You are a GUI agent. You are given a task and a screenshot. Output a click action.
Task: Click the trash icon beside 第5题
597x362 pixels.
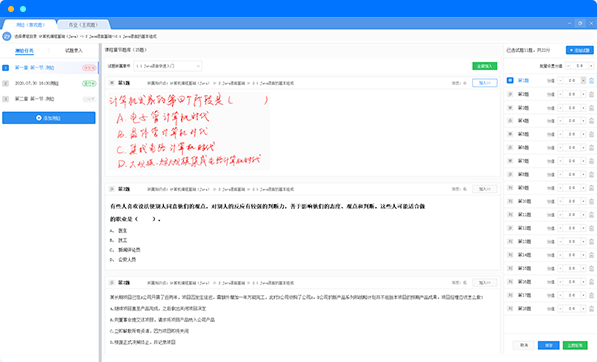coord(591,134)
